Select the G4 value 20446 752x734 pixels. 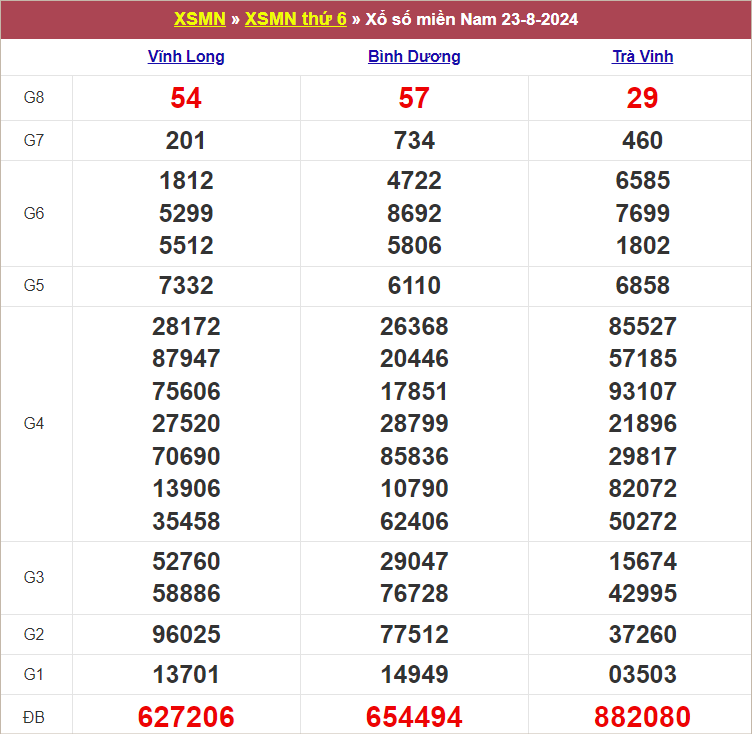[x=414, y=359]
